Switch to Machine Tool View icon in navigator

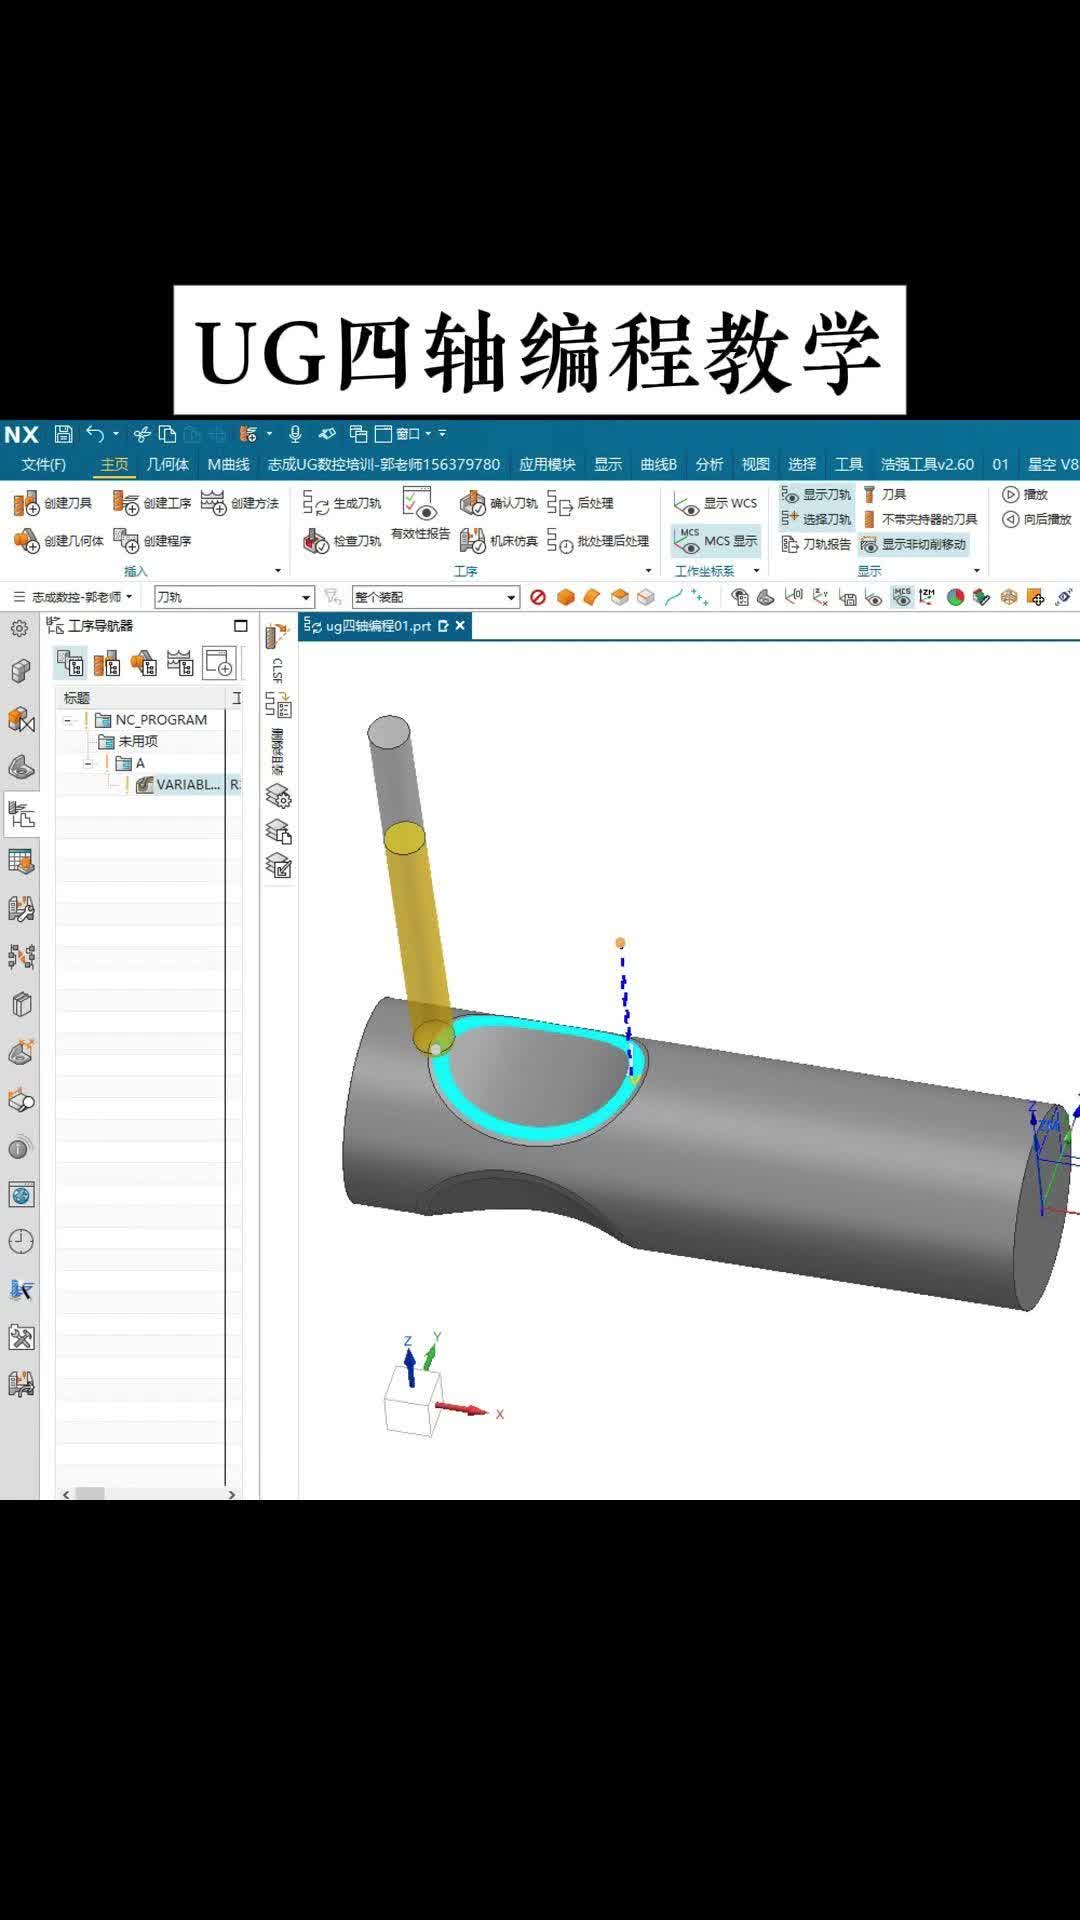coord(107,663)
